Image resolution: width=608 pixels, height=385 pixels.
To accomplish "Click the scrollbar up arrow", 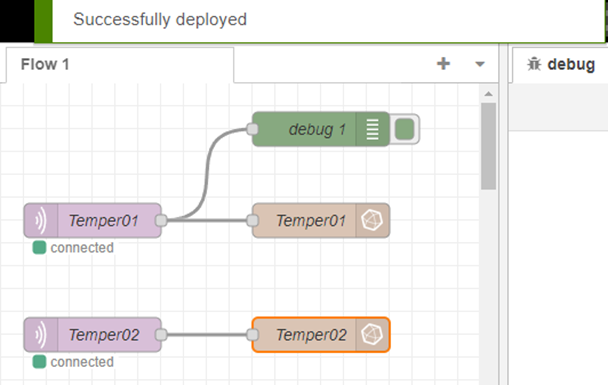I will click(x=488, y=94).
